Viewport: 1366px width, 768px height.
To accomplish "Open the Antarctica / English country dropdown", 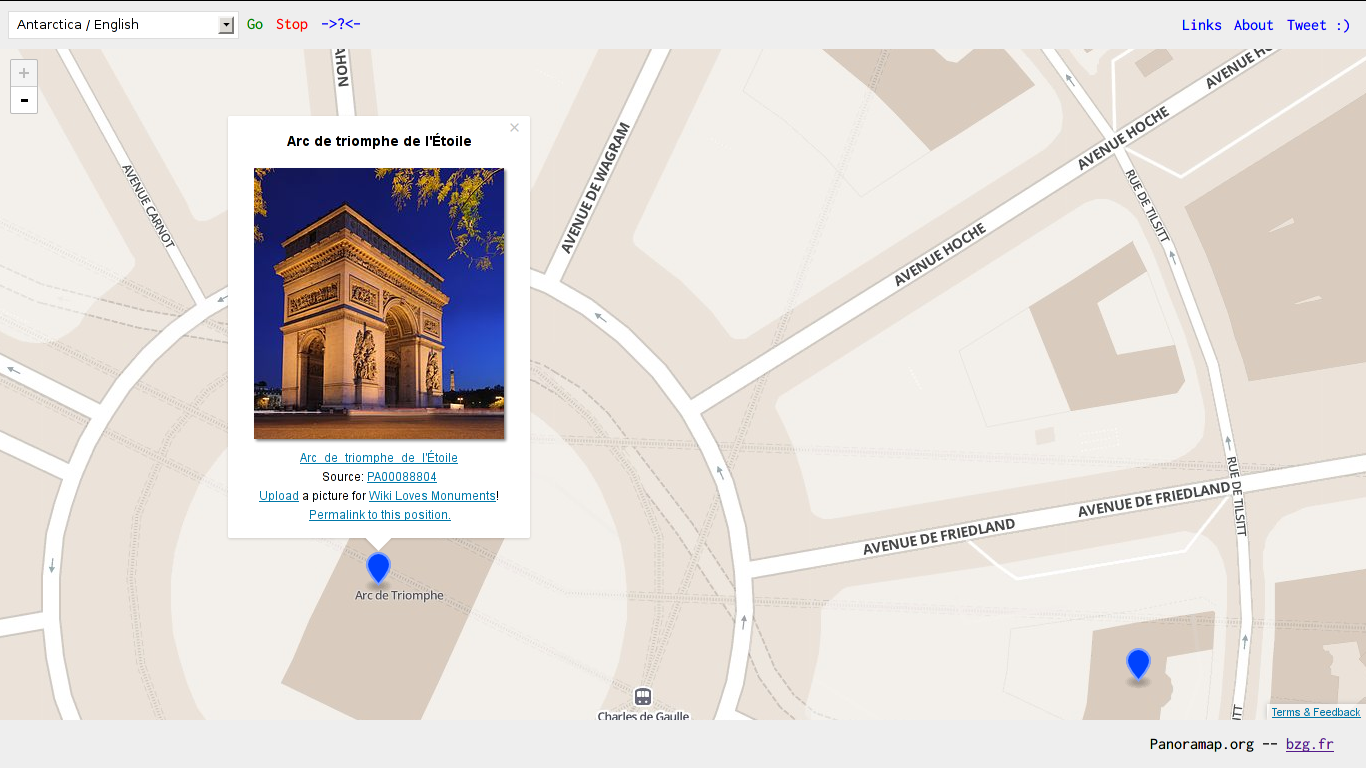I will (x=123, y=25).
